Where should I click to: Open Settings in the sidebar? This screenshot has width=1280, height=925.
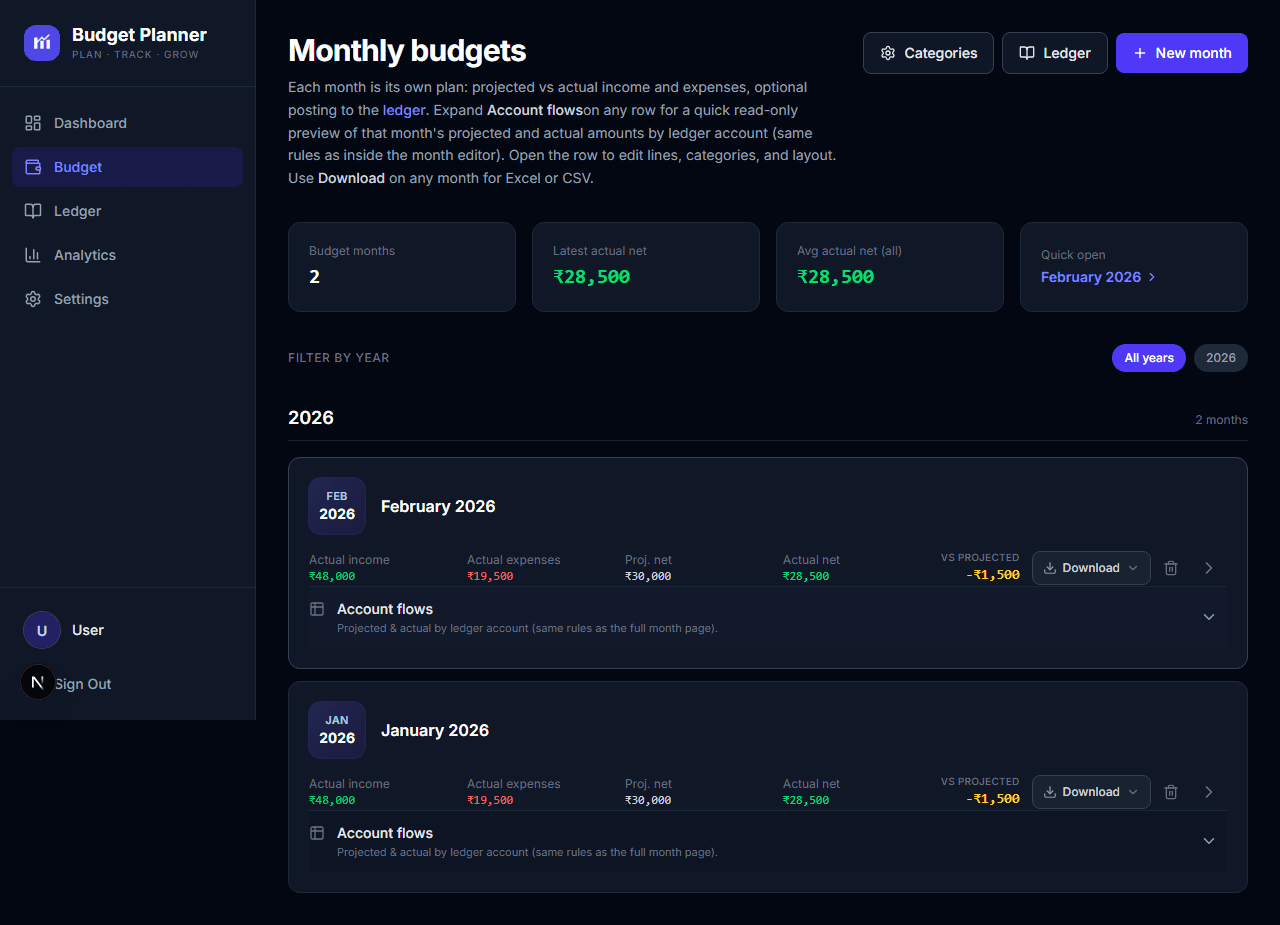pos(127,299)
